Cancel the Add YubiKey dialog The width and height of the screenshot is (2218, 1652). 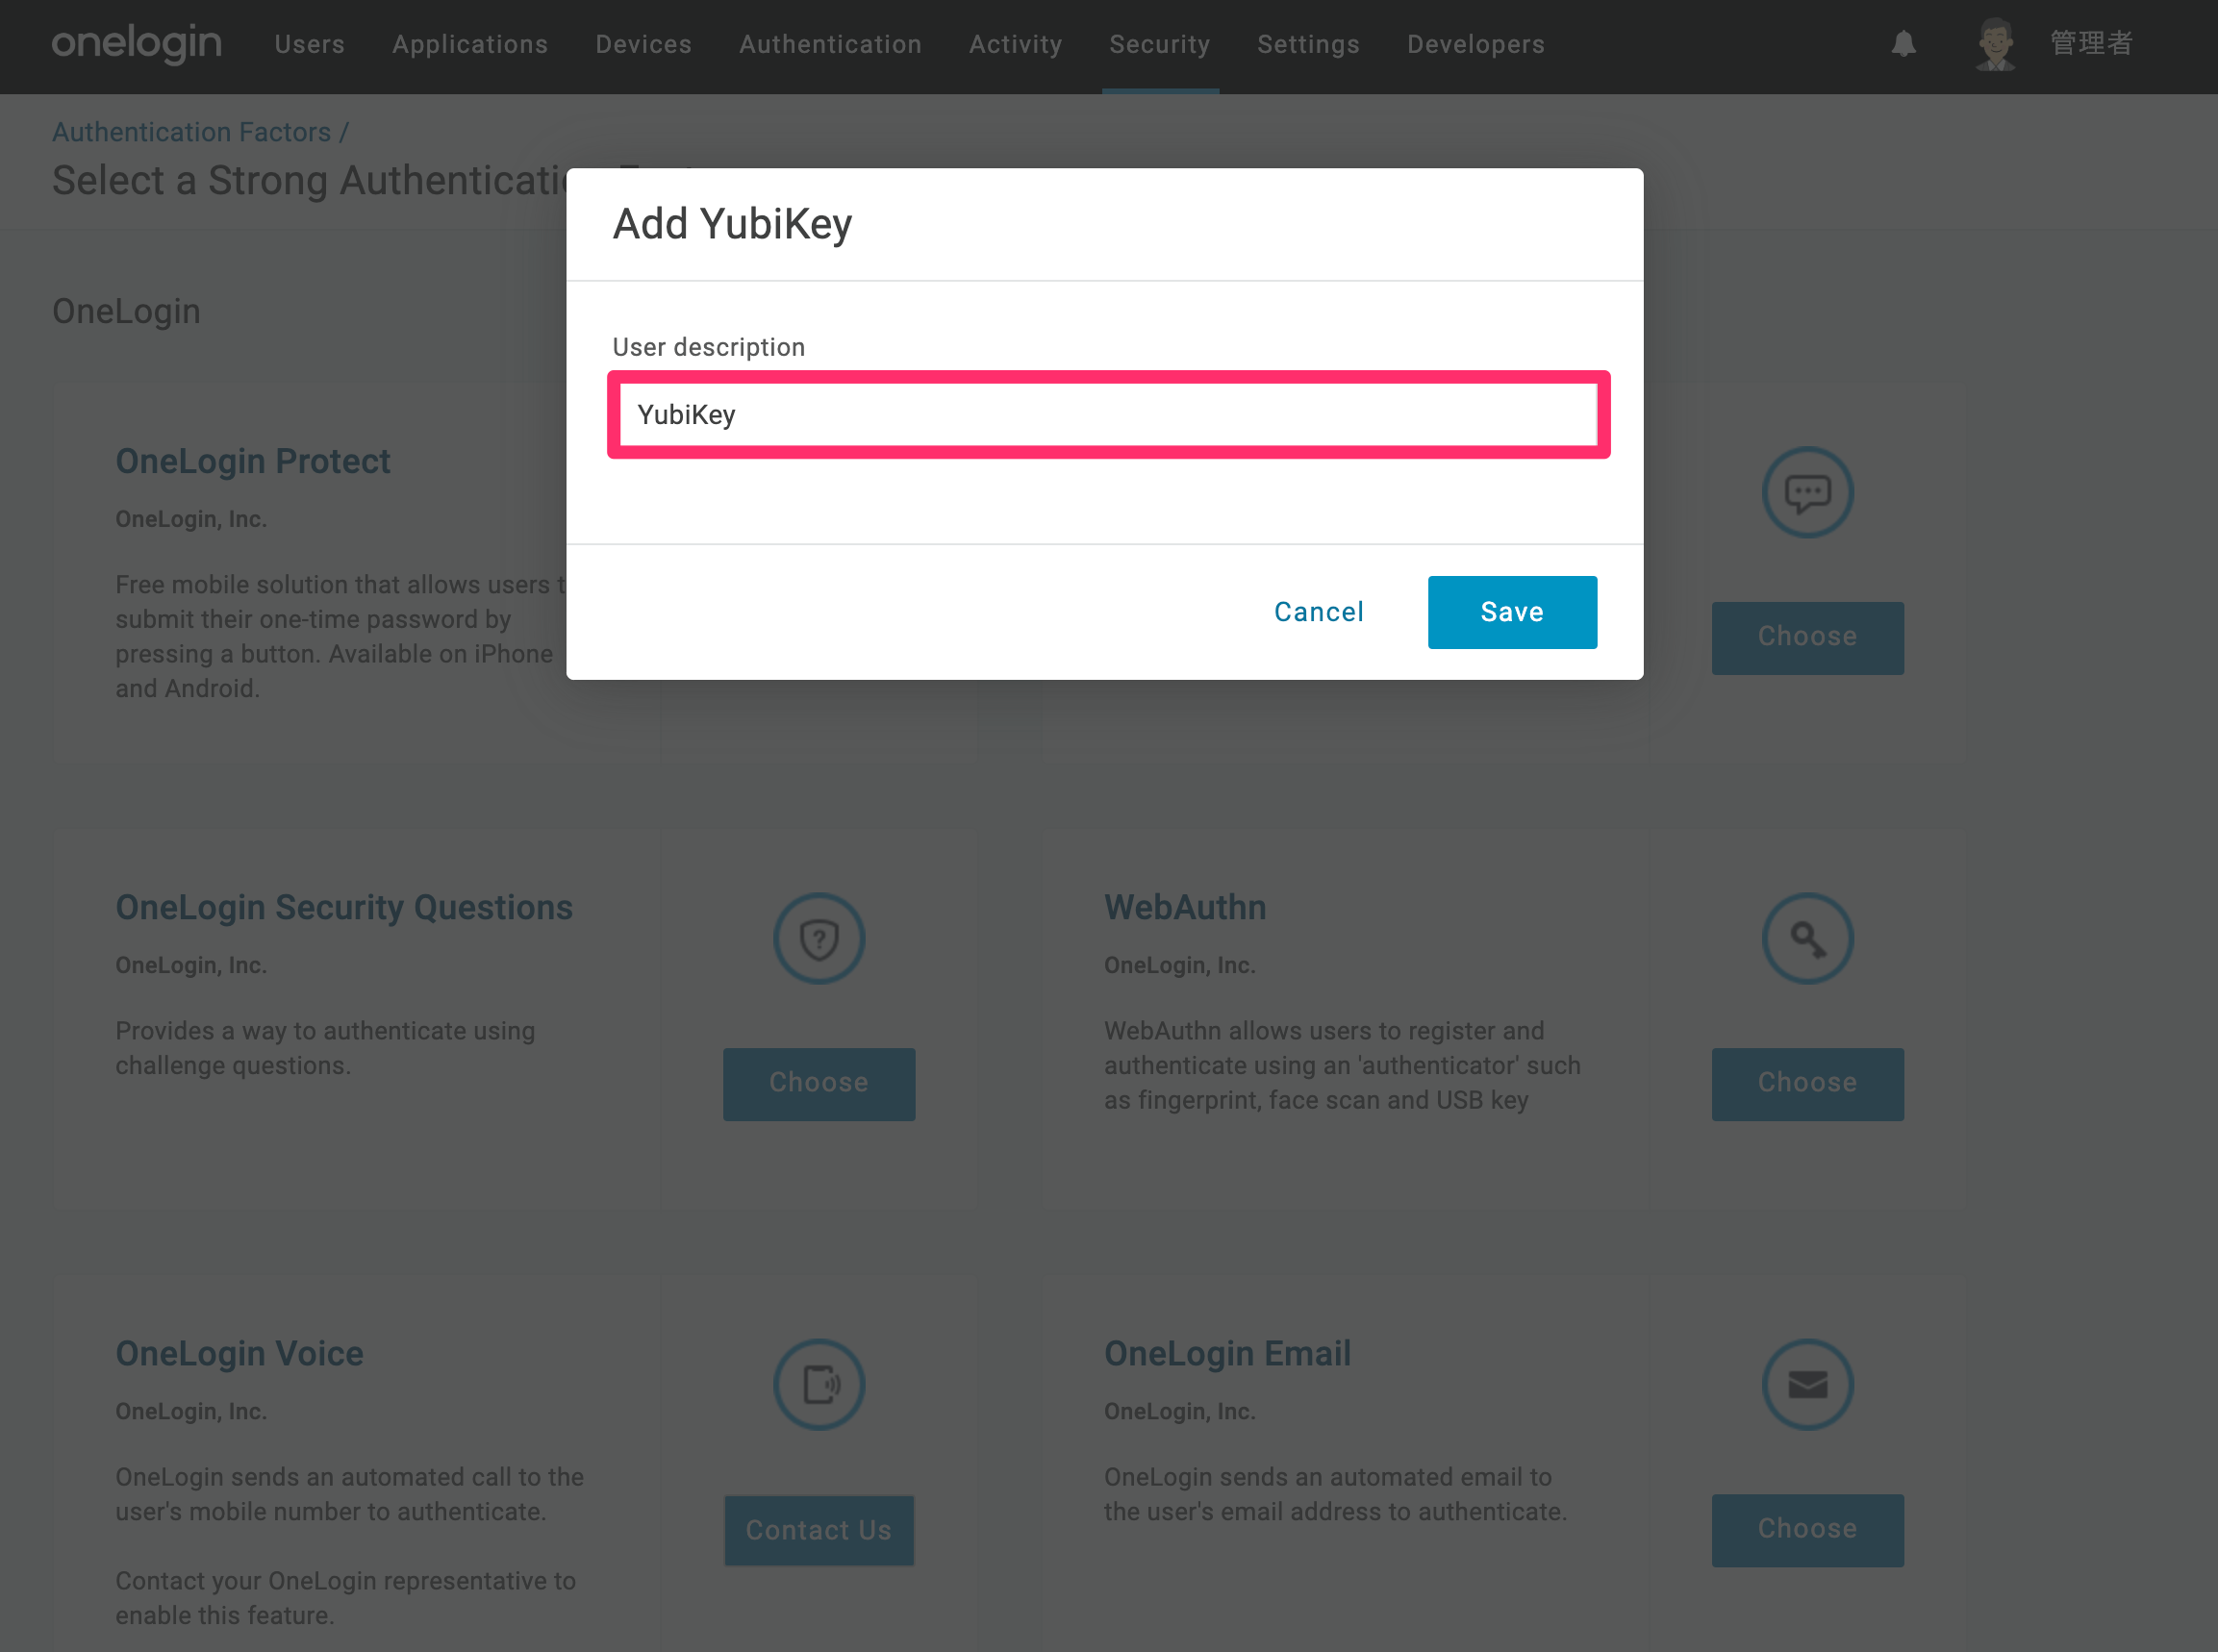click(1319, 612)
